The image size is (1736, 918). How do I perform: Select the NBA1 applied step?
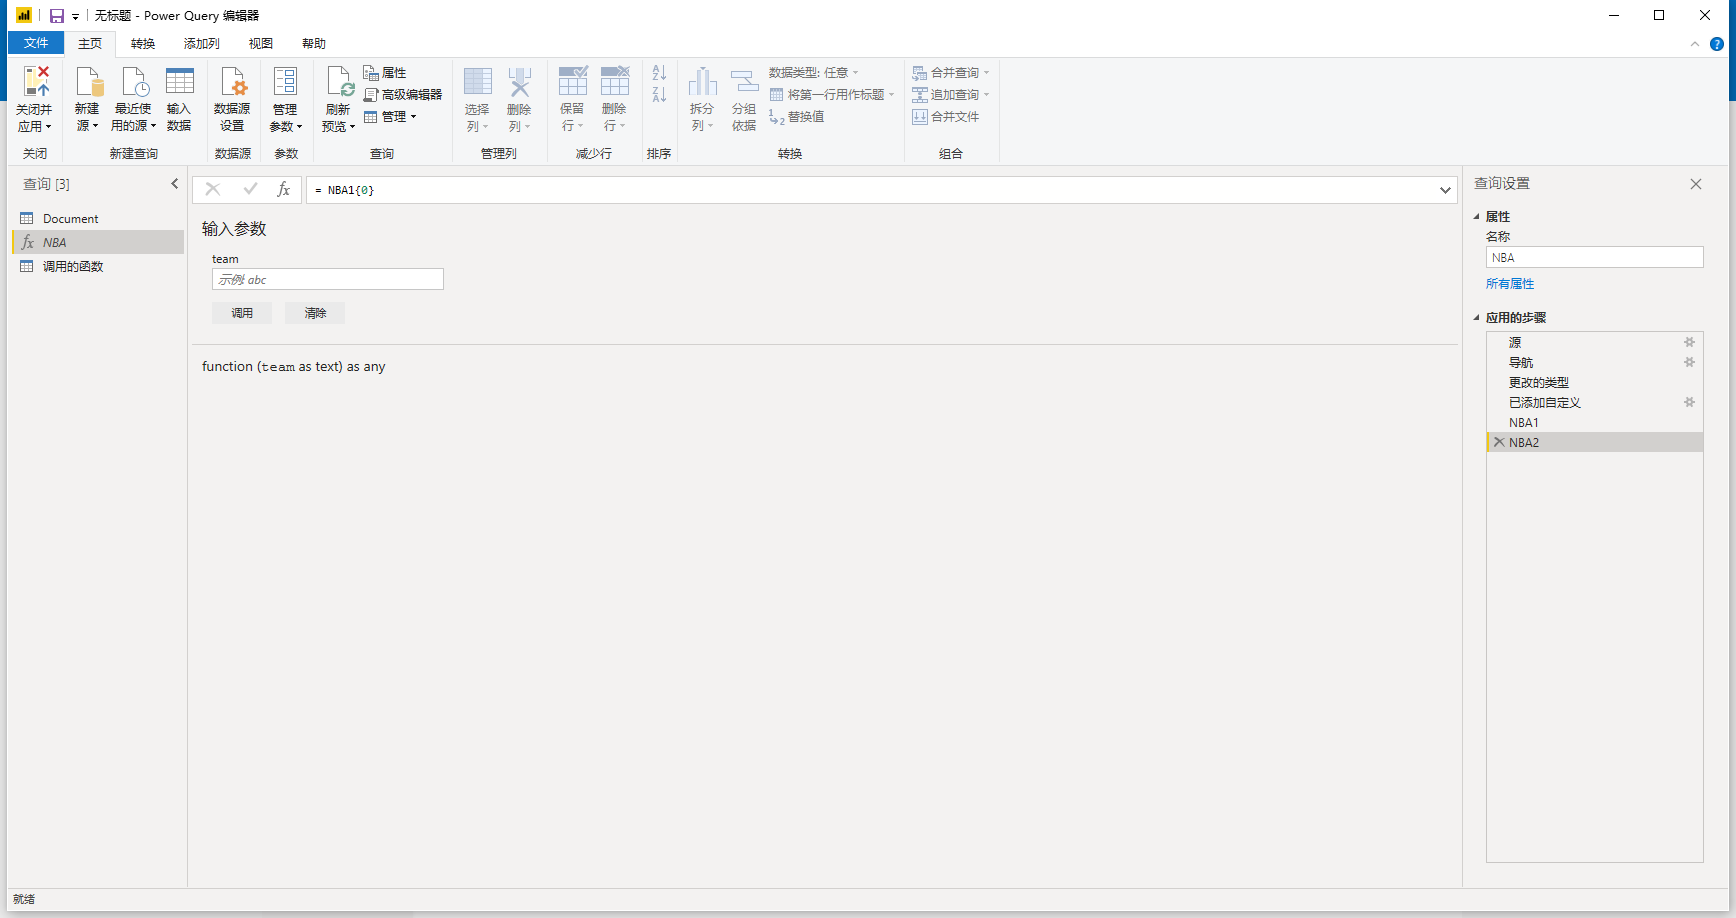point(1595,422)
